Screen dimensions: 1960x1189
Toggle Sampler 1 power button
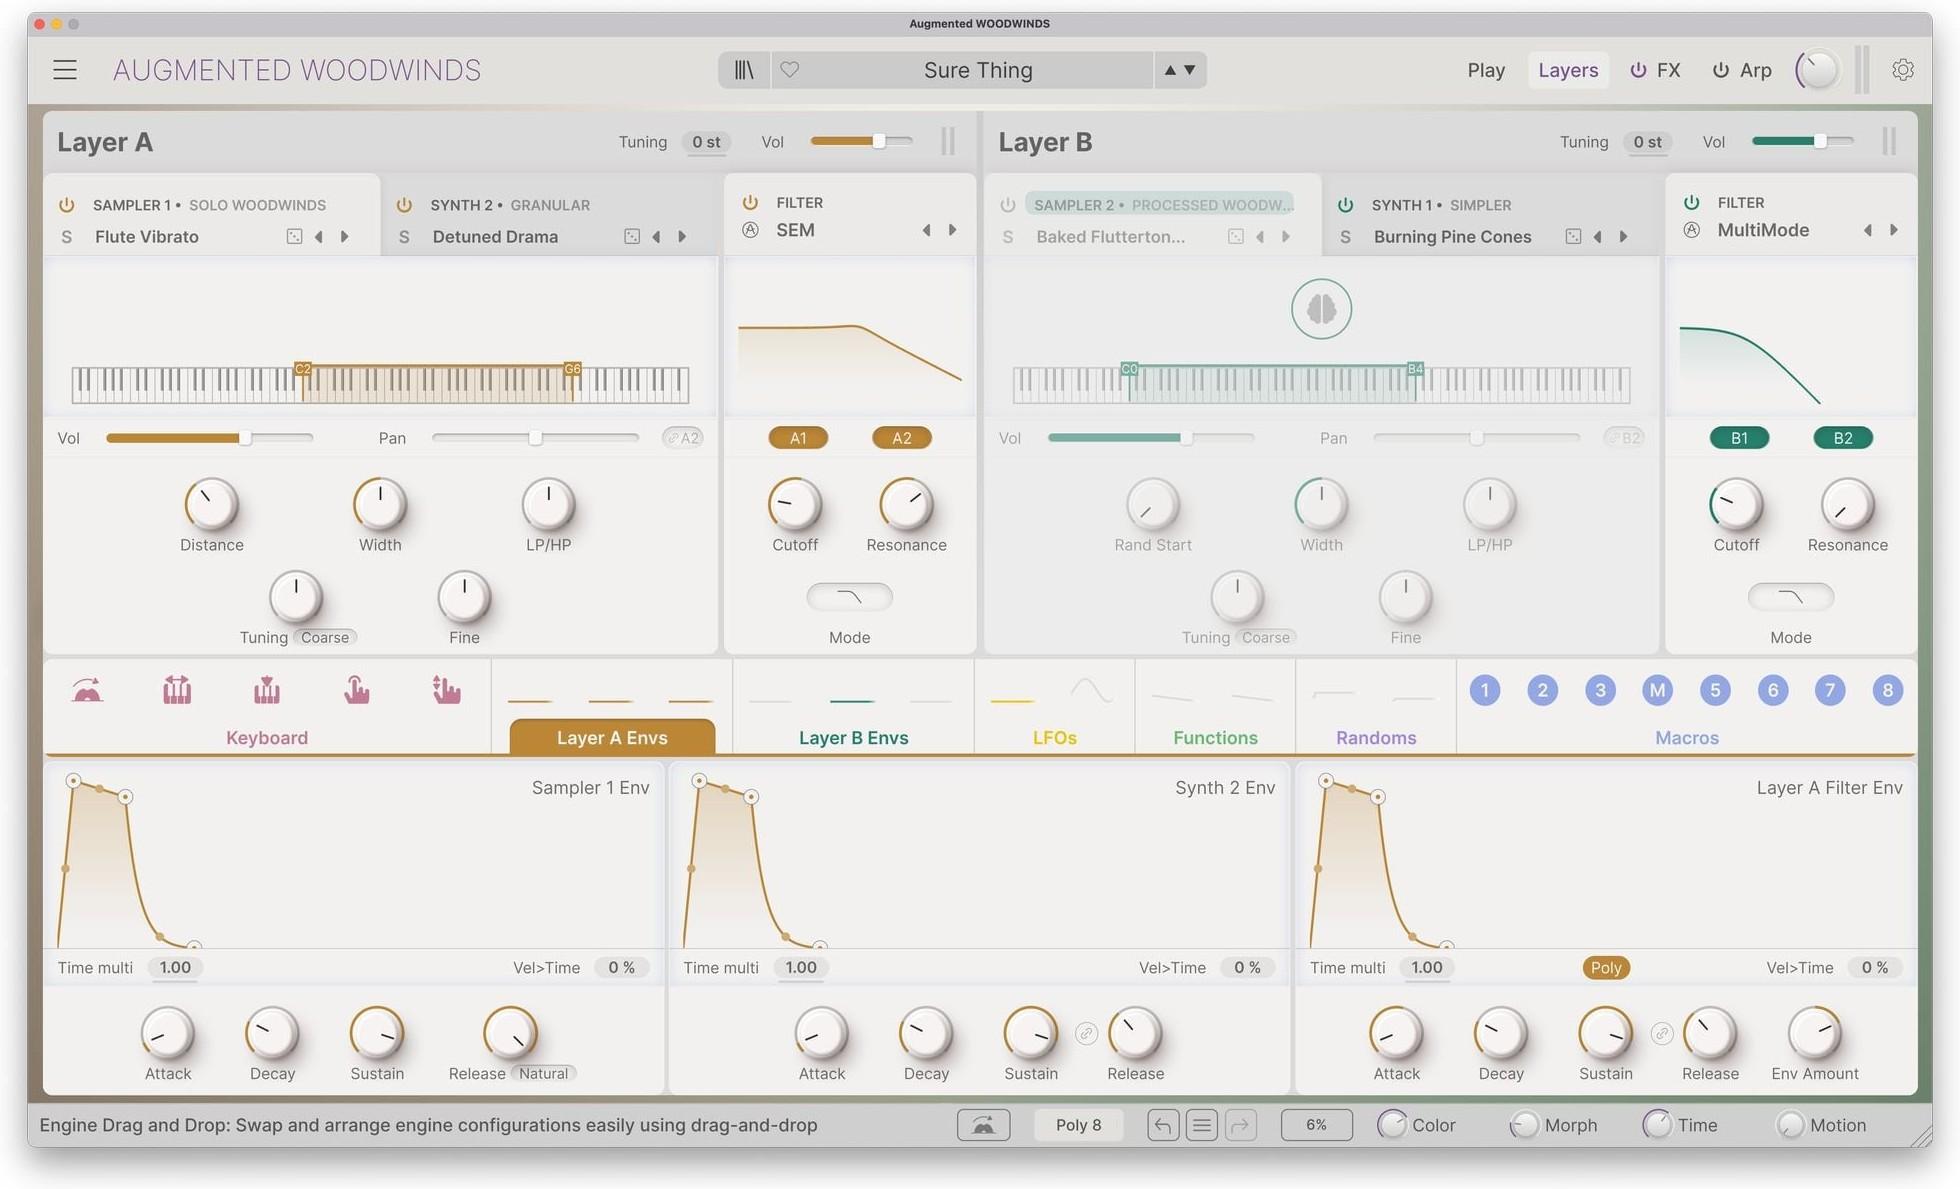pos(67,205)
